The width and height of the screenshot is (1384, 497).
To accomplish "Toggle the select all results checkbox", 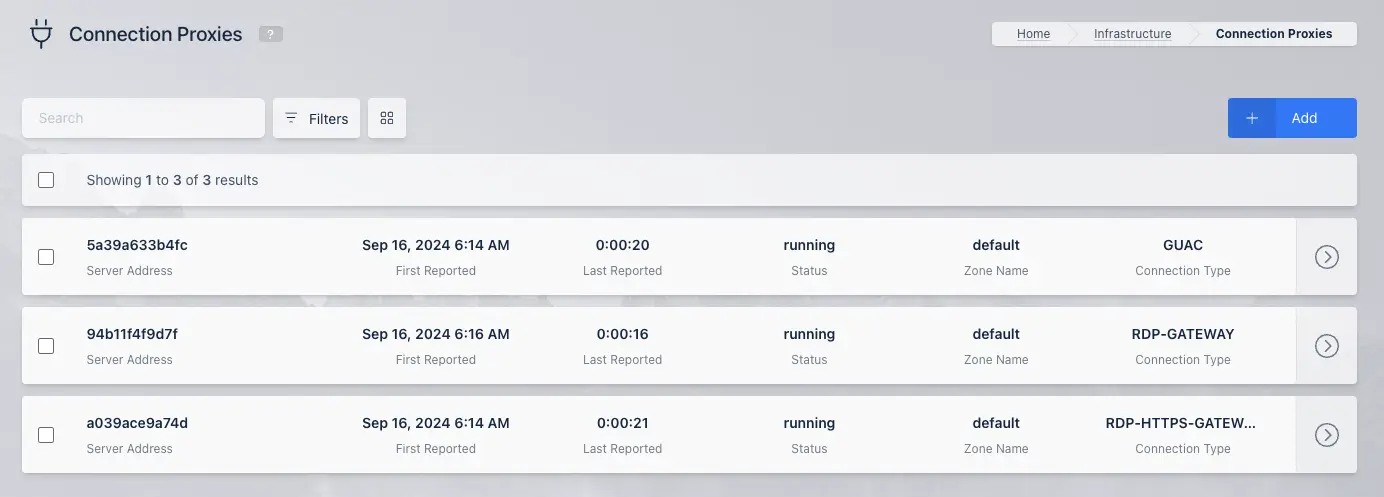I will (46, 180).
